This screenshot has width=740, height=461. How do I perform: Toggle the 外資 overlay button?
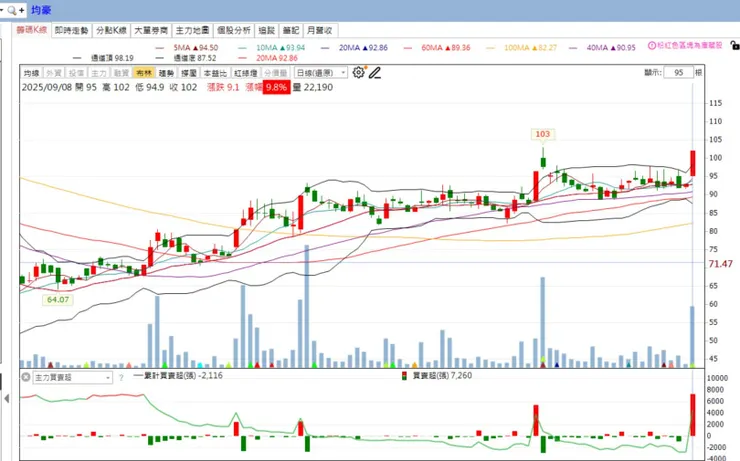(x=54, y=73)
